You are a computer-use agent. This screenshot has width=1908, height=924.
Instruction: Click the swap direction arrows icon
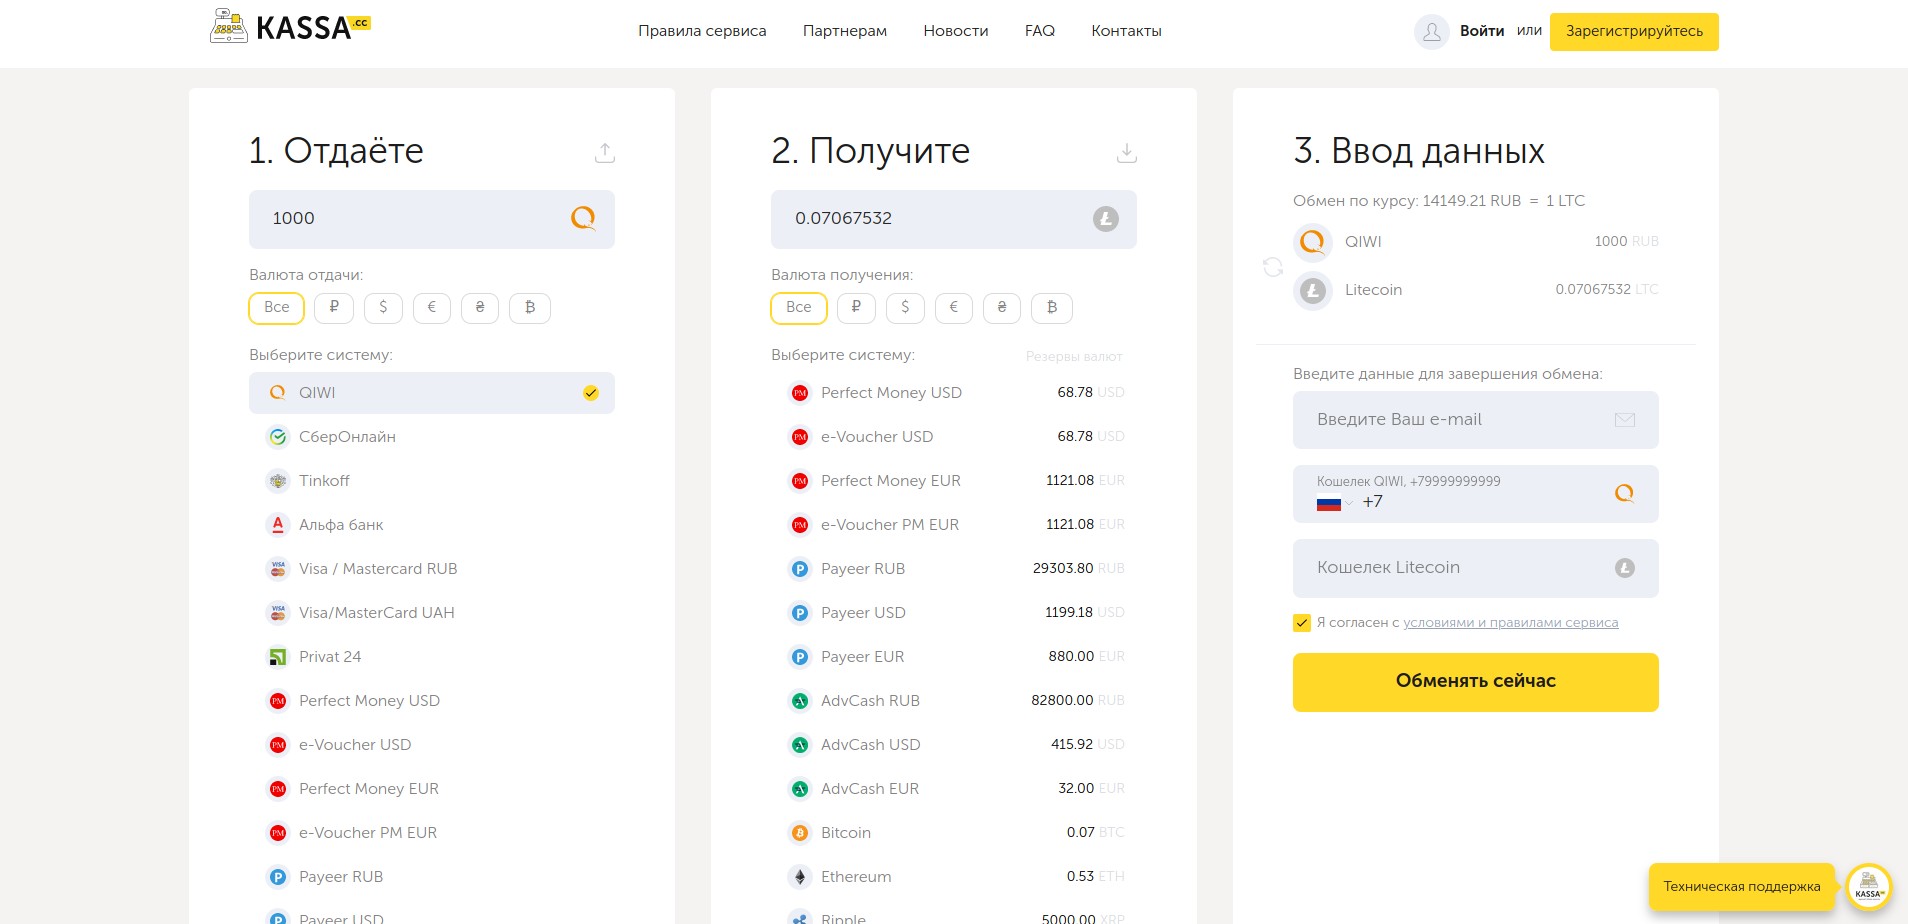click(1273, 267)
